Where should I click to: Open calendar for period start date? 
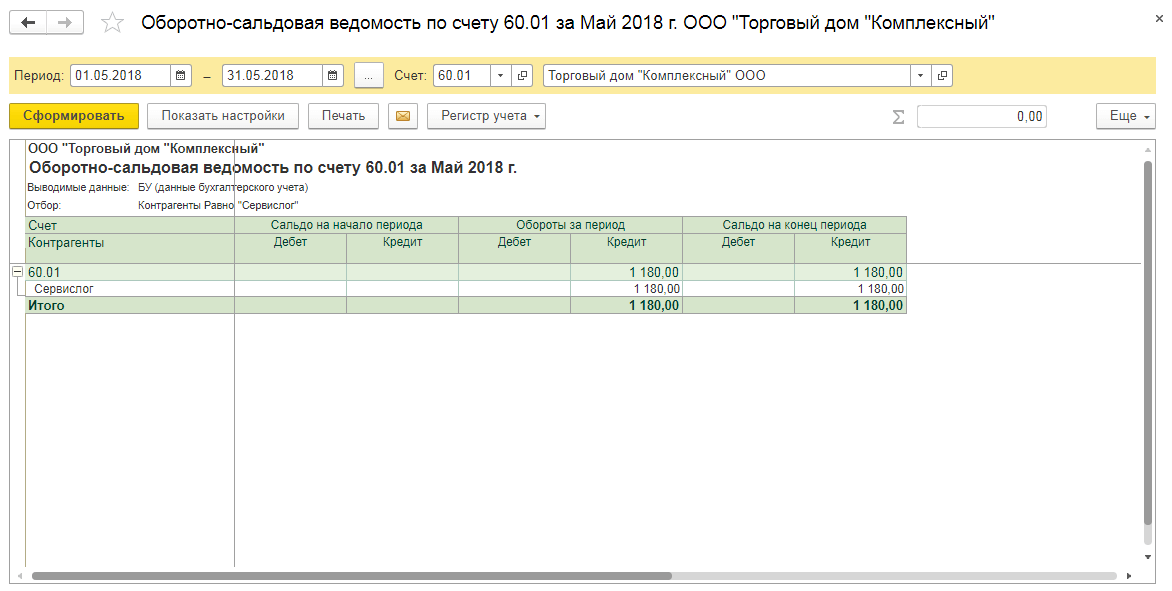[181, 76]
